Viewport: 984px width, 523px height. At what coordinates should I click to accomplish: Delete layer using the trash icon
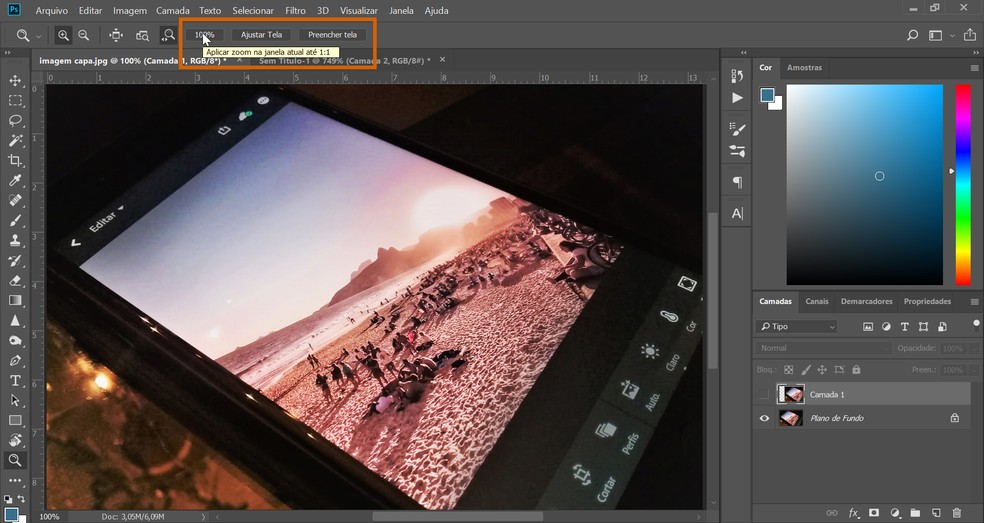click(x=959, y=512)
